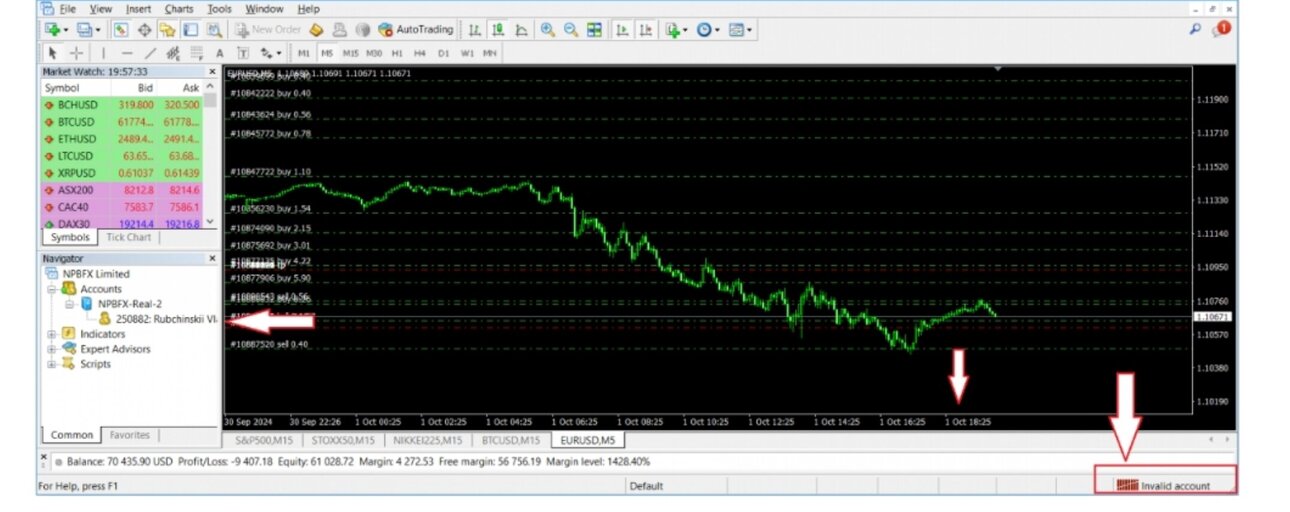The image size is (1290, 512).
Task: Toggle the Terminal window icon
Action: pos(190,30)
